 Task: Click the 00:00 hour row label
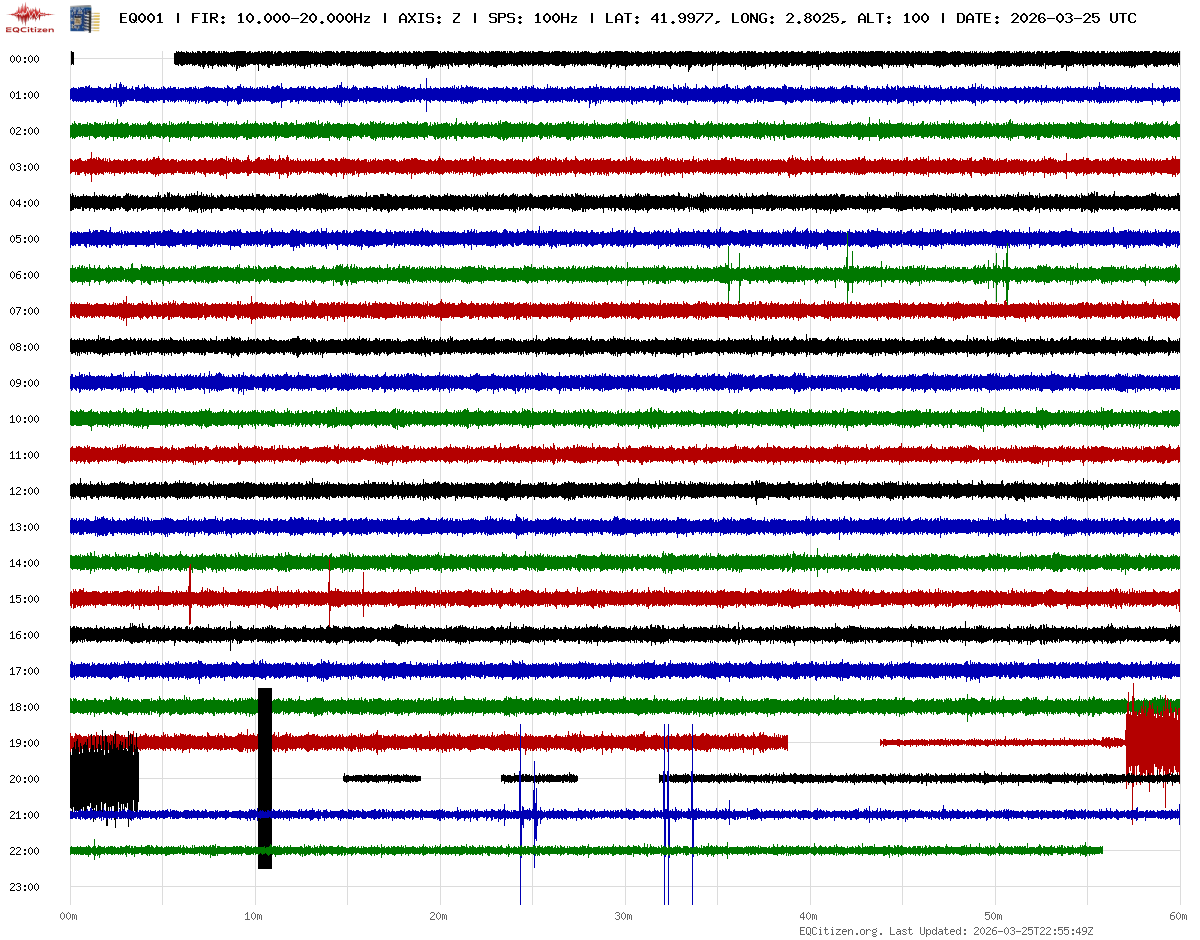tap(24, 59)
